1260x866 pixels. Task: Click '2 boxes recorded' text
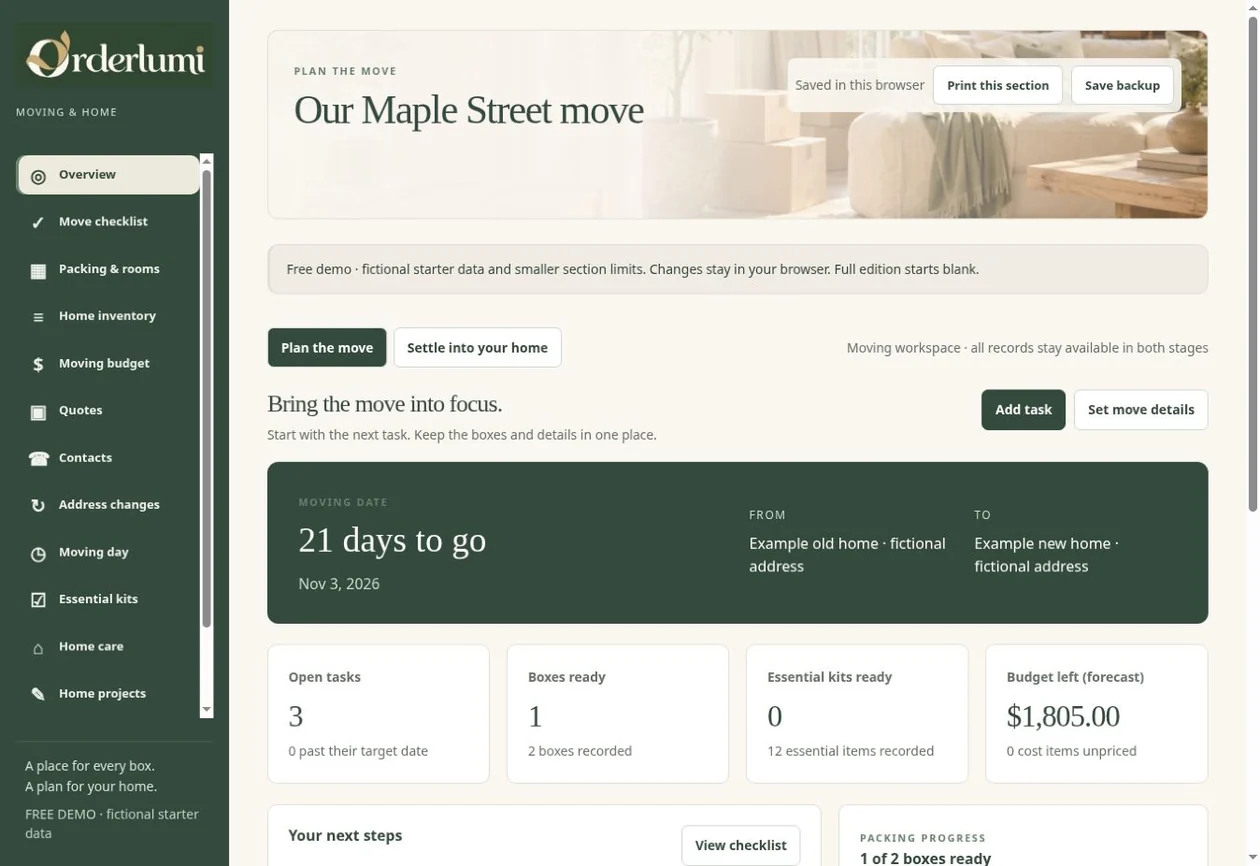pyautogui.click(x=580, y=751)
